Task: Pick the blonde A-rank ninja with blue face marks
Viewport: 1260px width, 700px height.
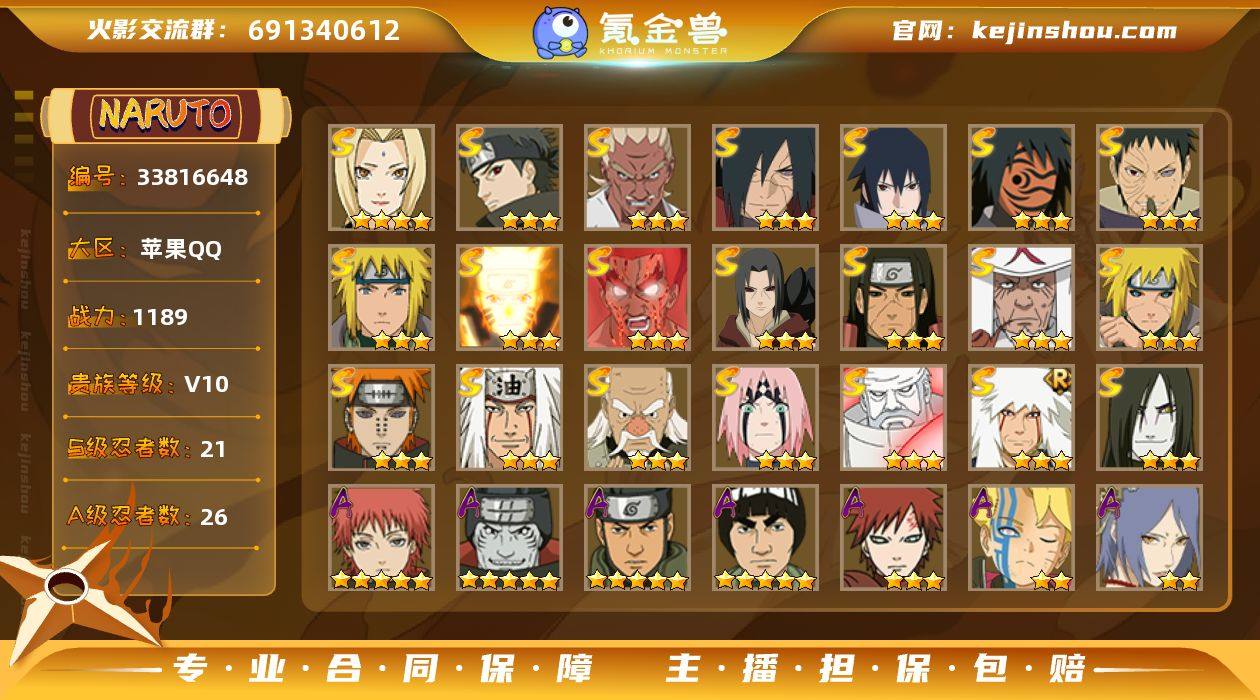Action: 1021,538
